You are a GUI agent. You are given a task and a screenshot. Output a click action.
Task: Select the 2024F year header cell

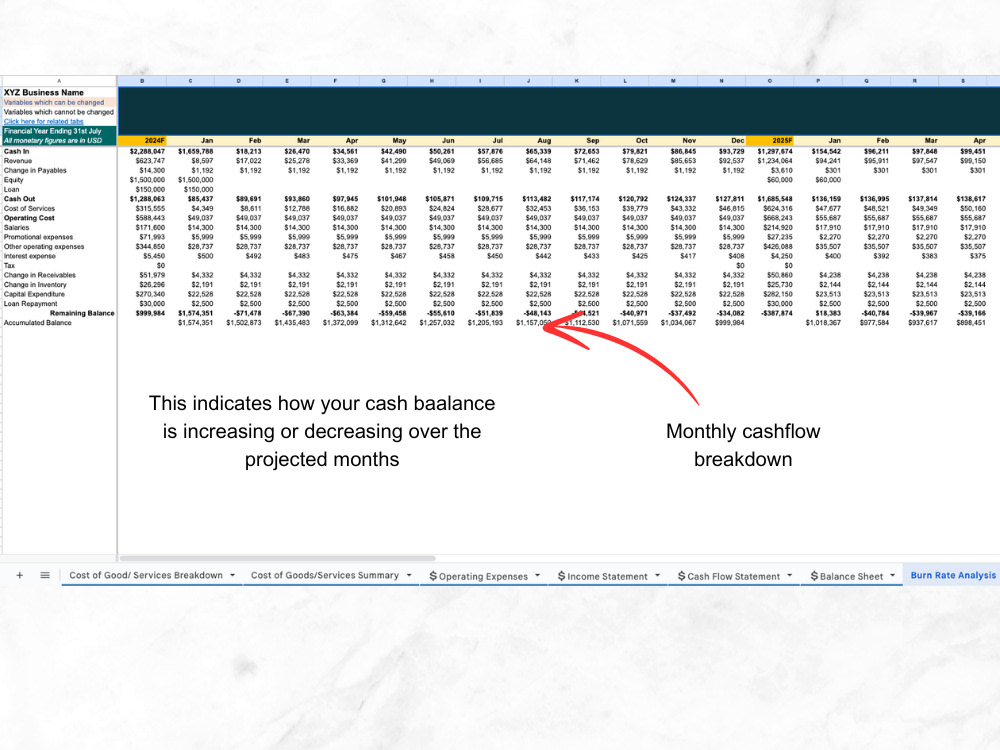pos(142,140)
